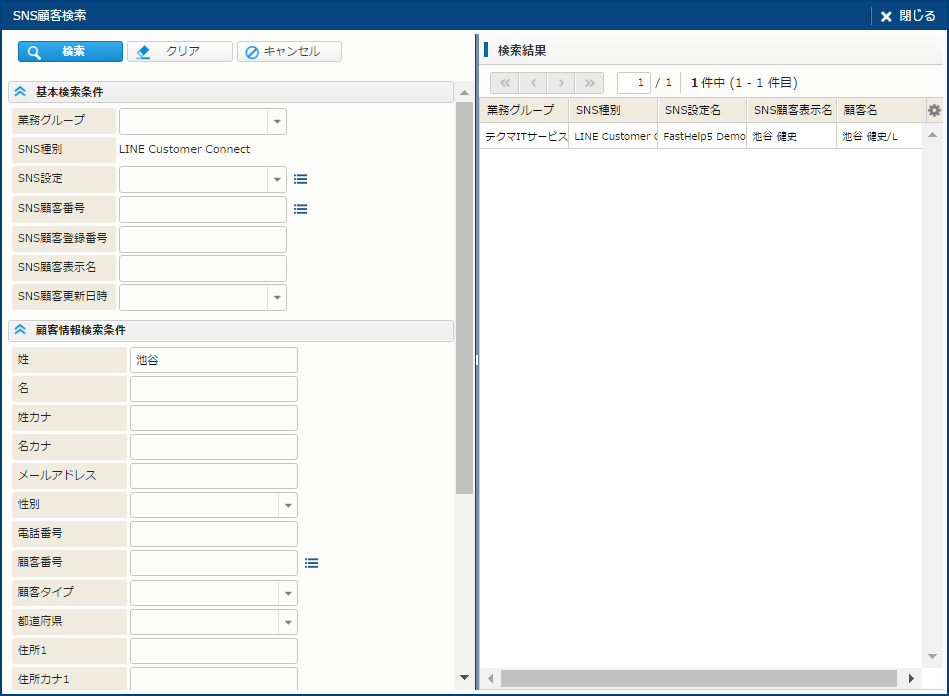Click results grid scroll down arrow
The image size is (949, 696).
pos(933,657)
